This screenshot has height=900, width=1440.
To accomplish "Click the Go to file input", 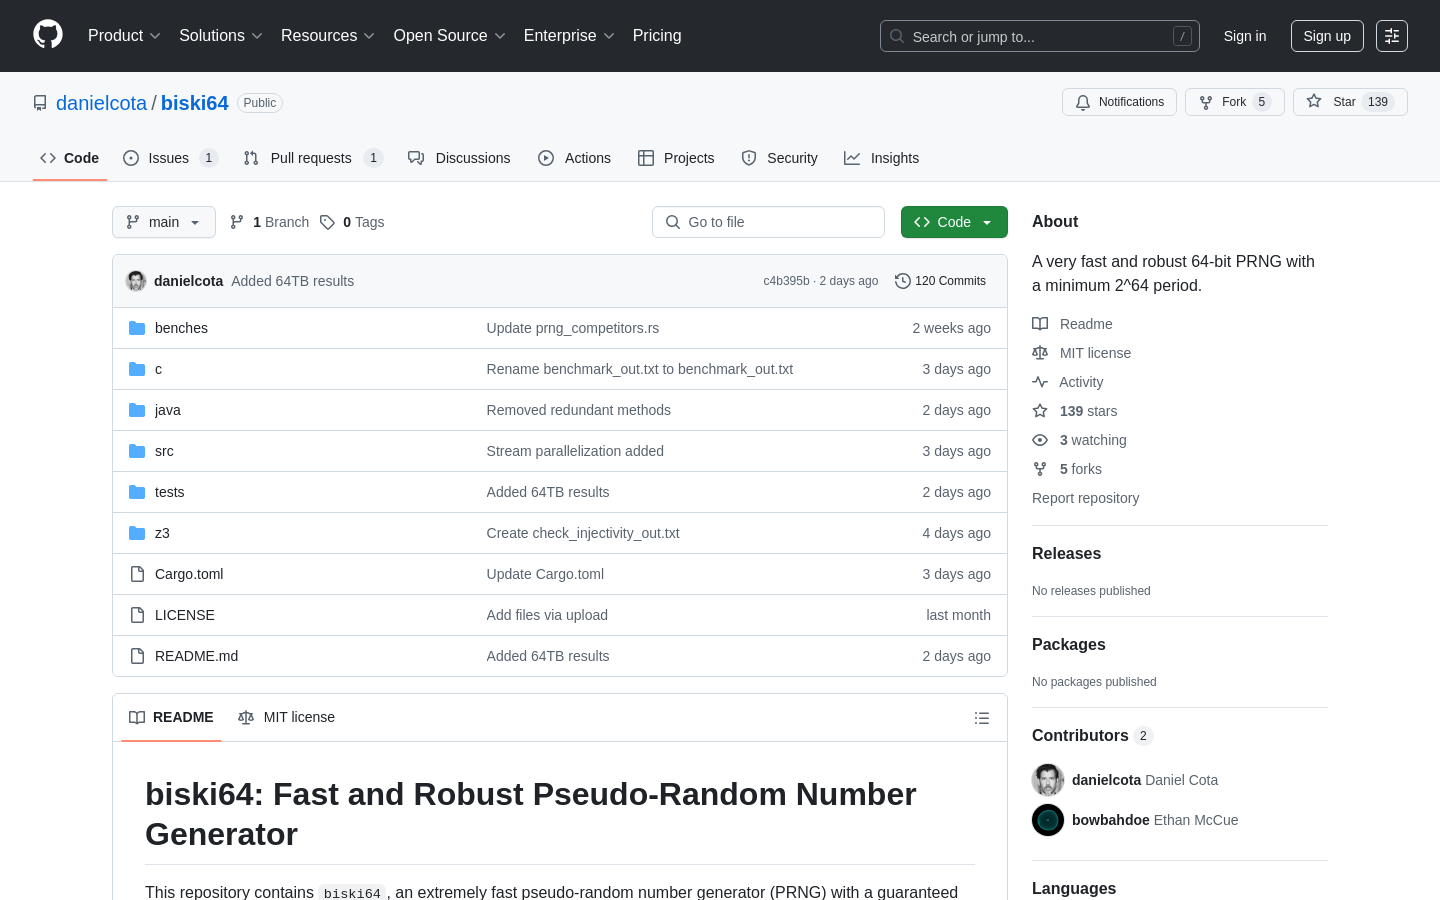I will pos(768,222).
